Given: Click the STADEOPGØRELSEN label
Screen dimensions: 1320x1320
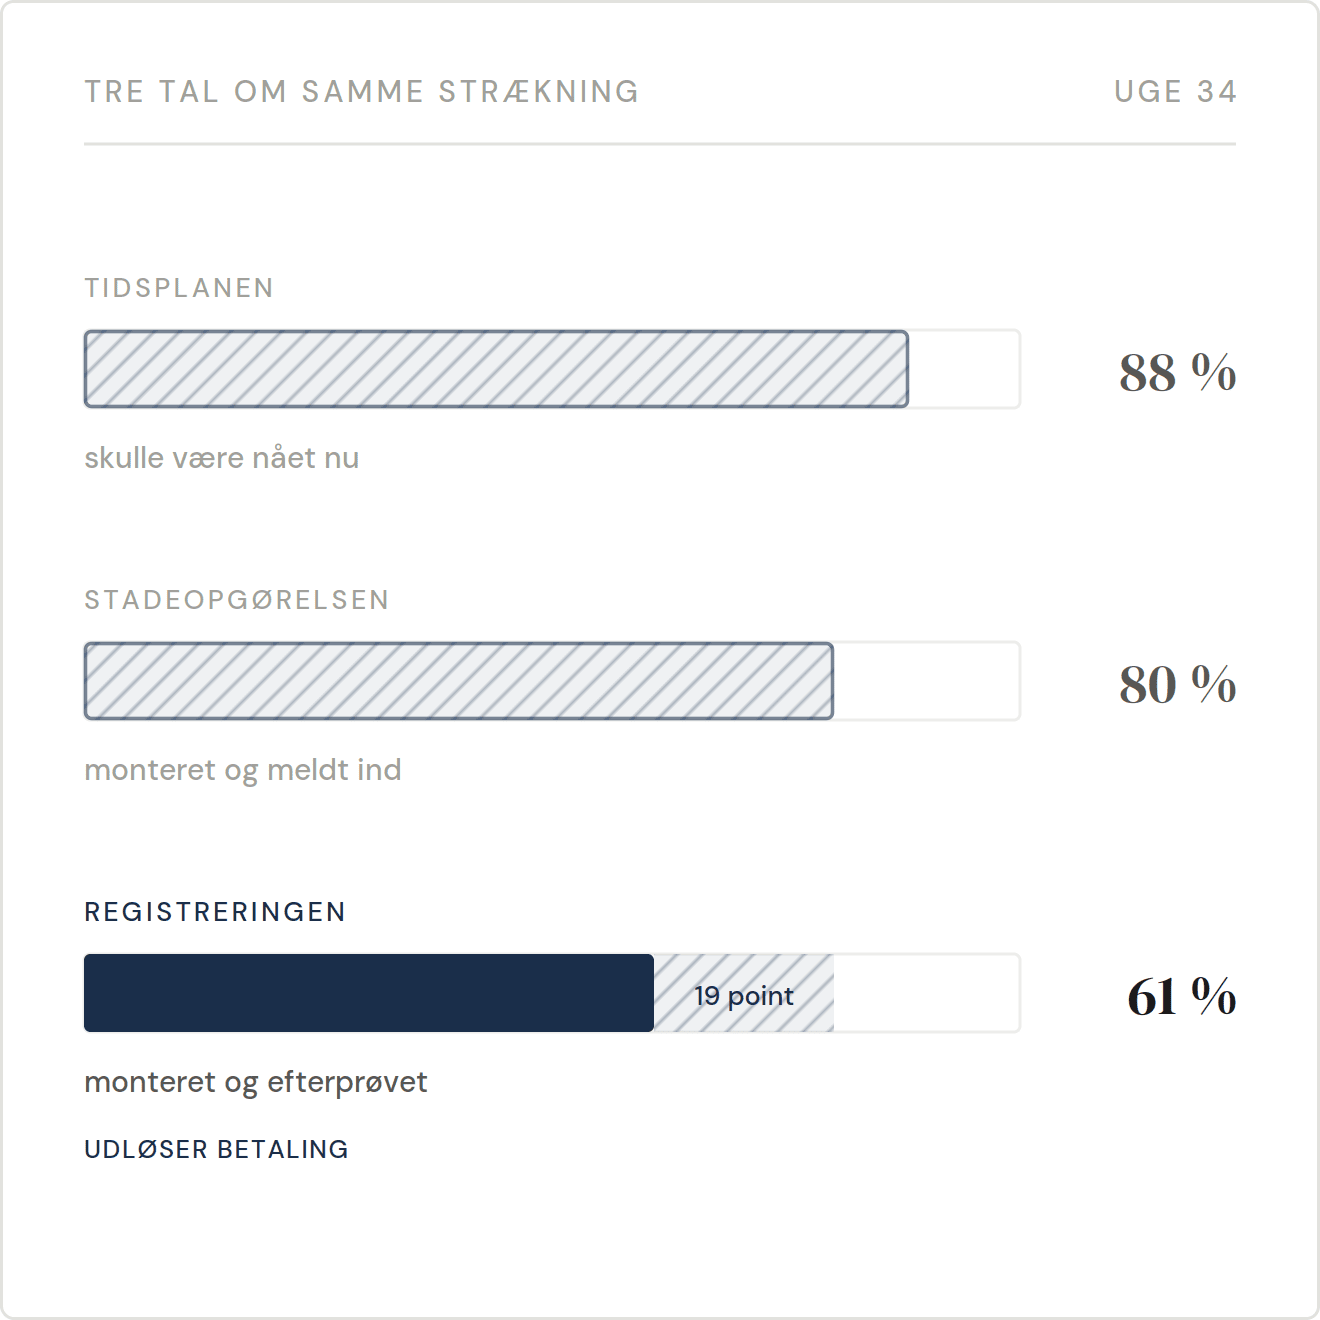Looking at the screenshot, I should pyautogui.click(x=237, y=600).
